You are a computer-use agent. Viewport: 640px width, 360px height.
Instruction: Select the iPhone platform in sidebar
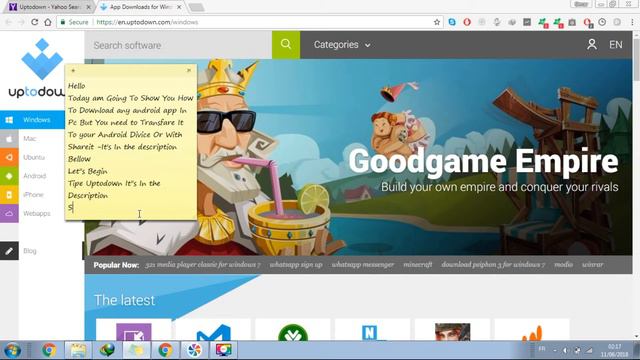(33, 195)
